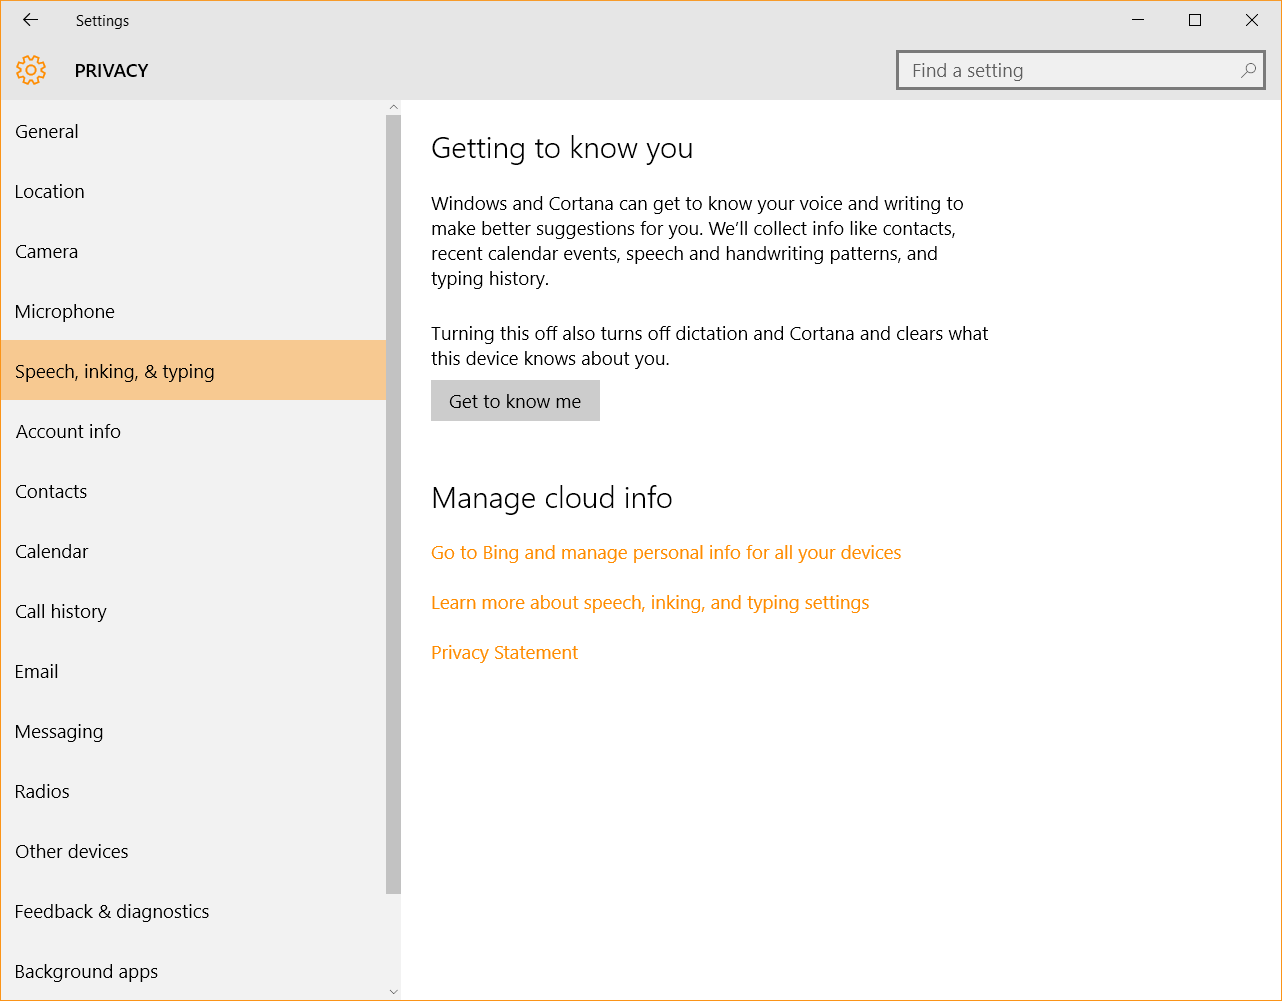Image resolution: width=1282 pixels, height=1001 pixels.
Task: Focus the Find a setting search box
Action: tap(1081, 71)
